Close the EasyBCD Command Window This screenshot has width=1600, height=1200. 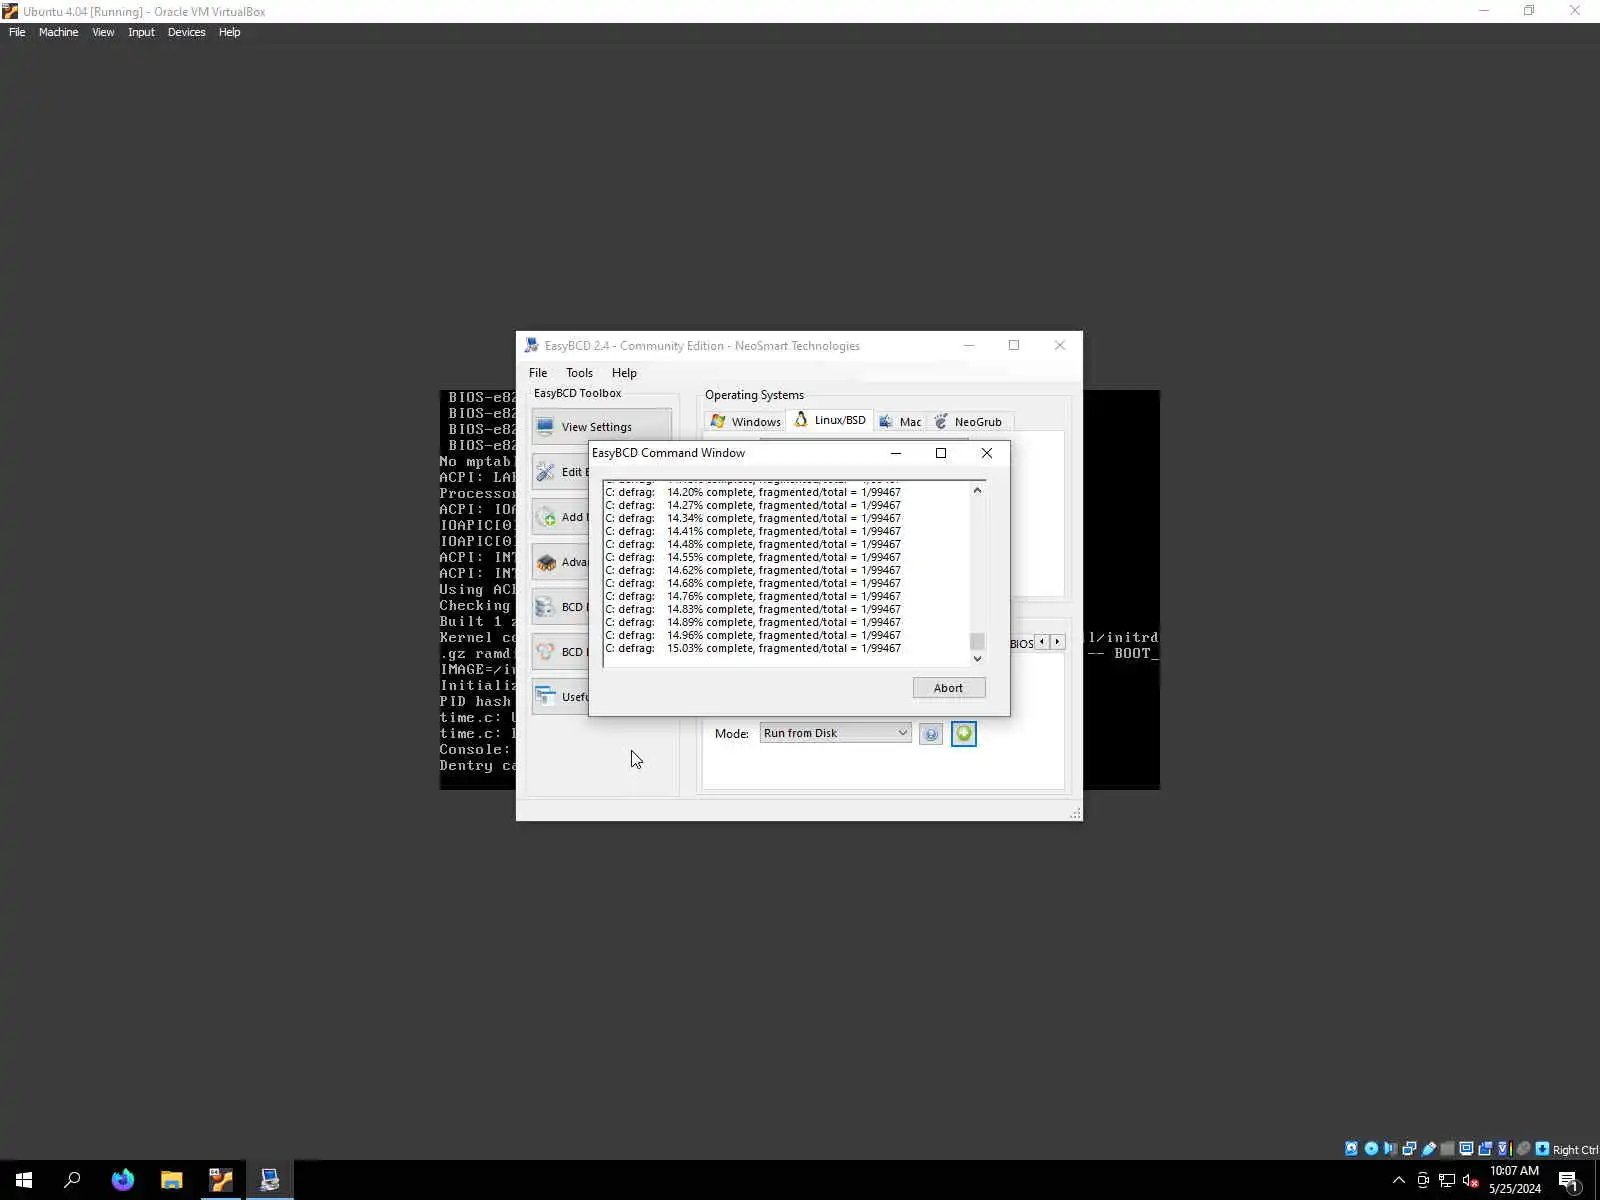pos(987,453)
